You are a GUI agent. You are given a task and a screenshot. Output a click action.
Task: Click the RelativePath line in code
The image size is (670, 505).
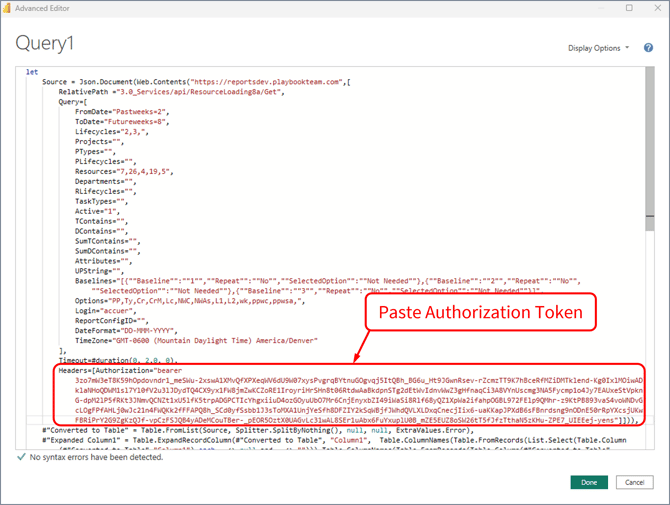(x=171, y=92)
